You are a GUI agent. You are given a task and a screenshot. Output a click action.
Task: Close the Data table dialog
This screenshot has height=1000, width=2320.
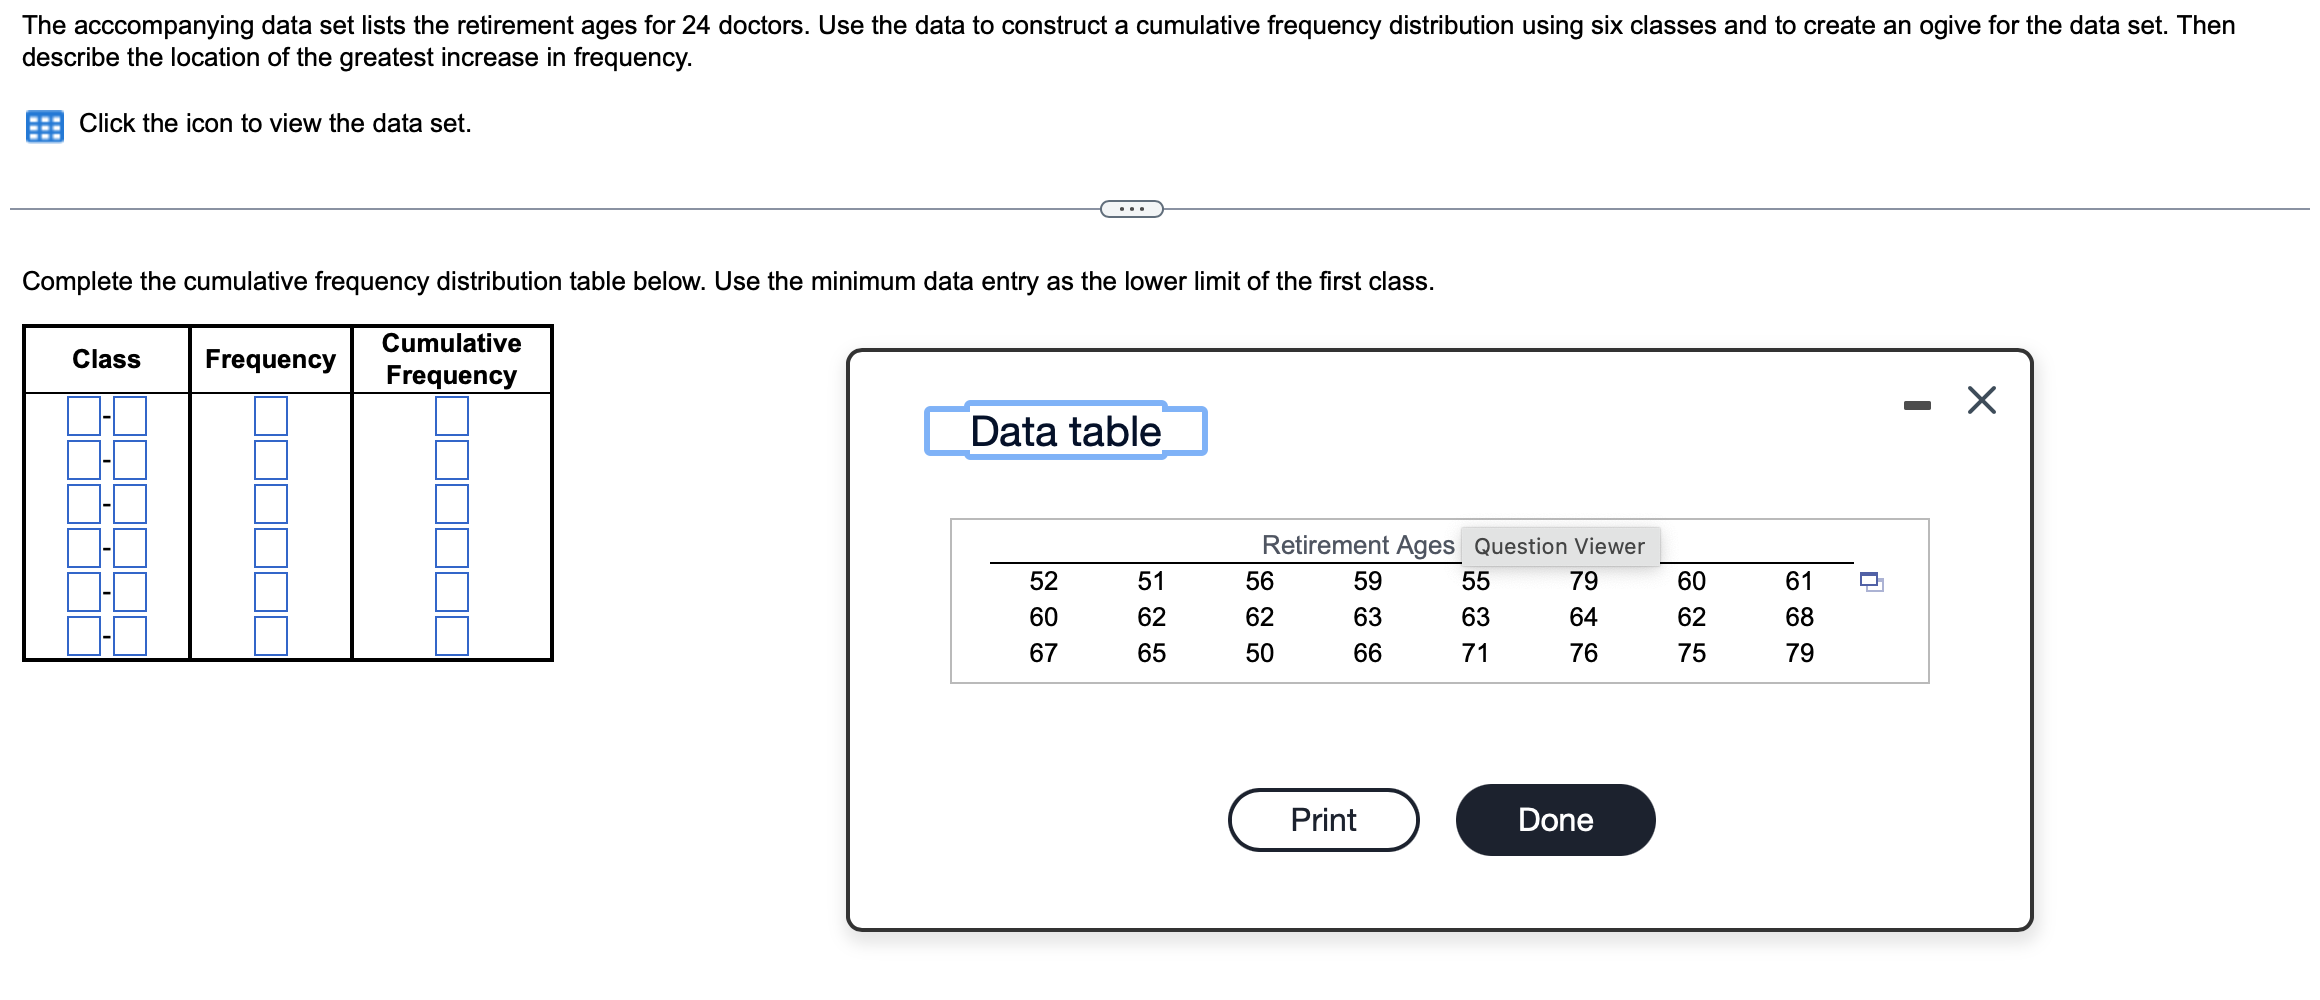click(1981, 401)
